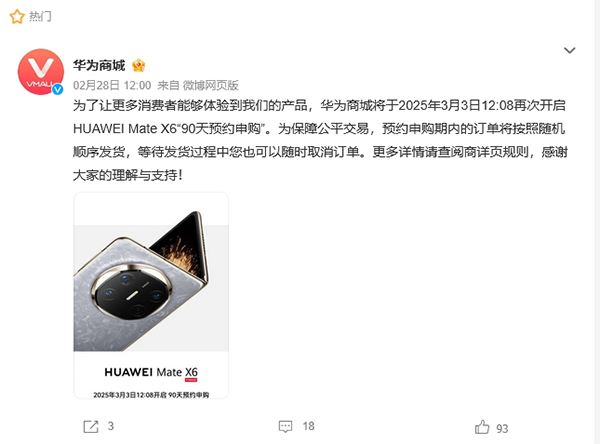
Task: Click the comment count 18
Action: (308, 426)
